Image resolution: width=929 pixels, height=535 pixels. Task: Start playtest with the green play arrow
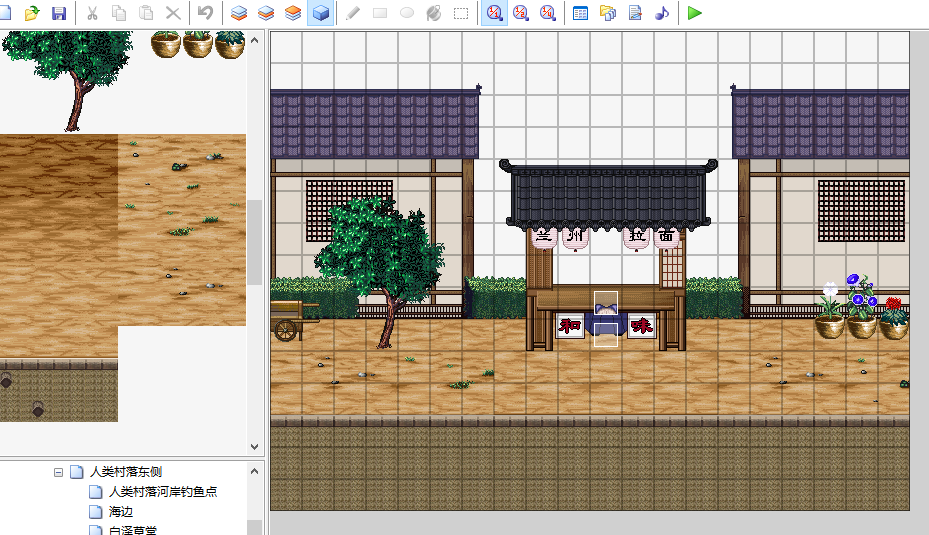[x=695, y=12]
